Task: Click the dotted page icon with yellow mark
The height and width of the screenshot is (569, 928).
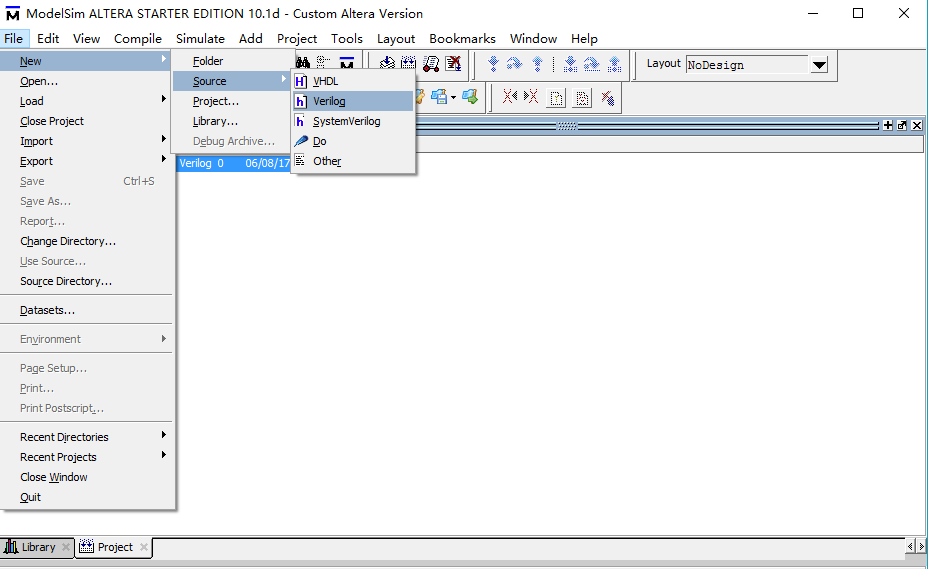Action: click(556, 98)
